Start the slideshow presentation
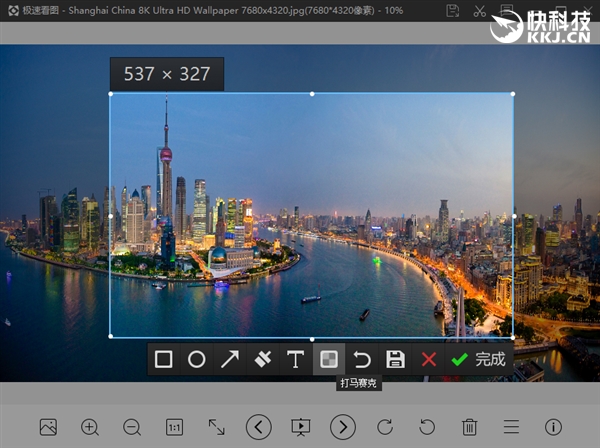This screenshot has height=448, width=600. tap(300, 427)
